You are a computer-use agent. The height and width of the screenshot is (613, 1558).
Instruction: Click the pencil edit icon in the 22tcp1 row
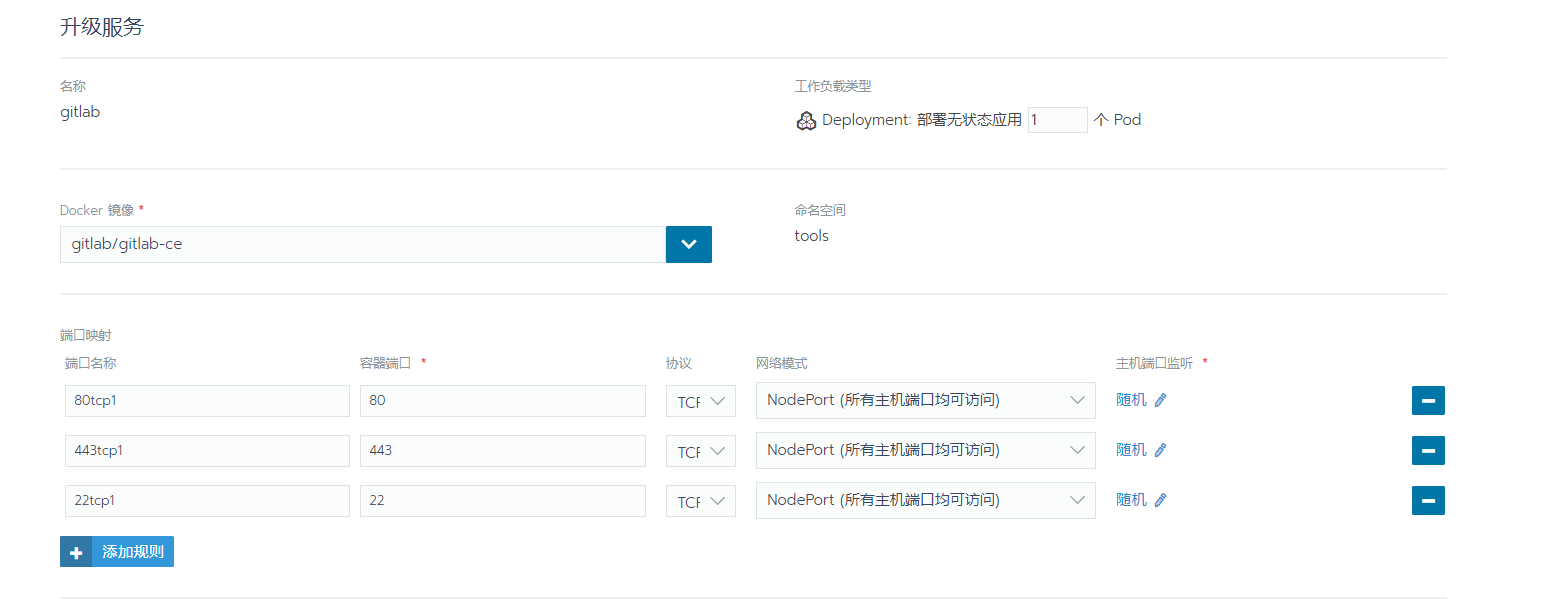(1160, 500)
